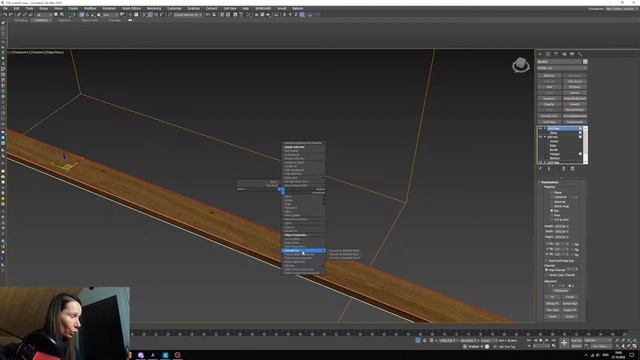Click the Acquire button

(x=570, y=316)
